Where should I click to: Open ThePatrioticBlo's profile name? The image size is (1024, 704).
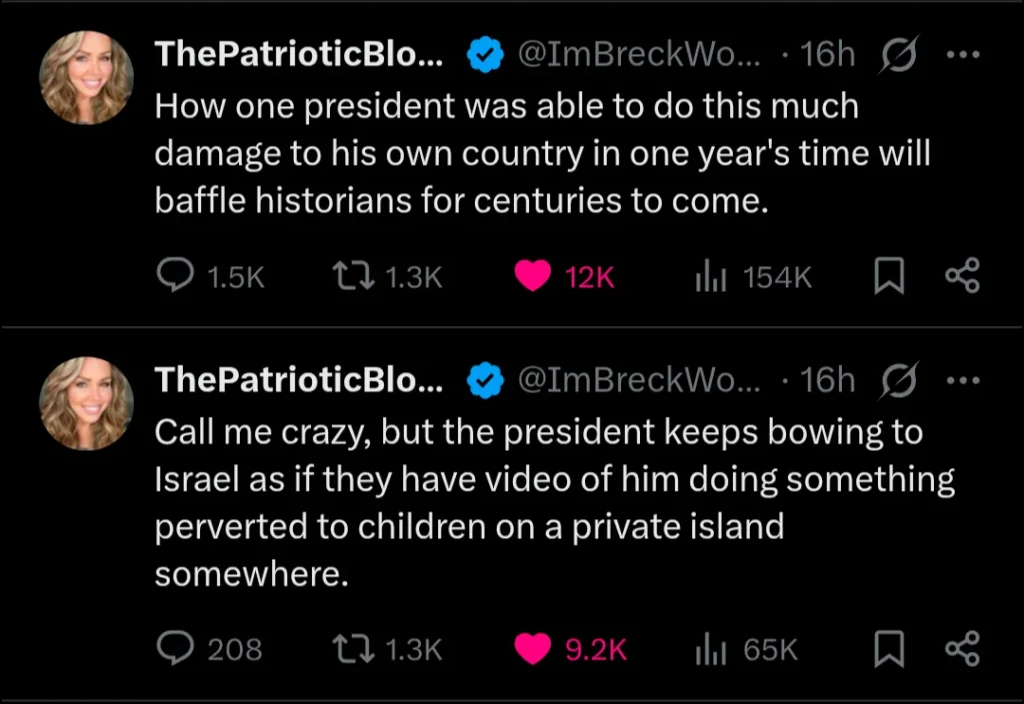point(298,55)
